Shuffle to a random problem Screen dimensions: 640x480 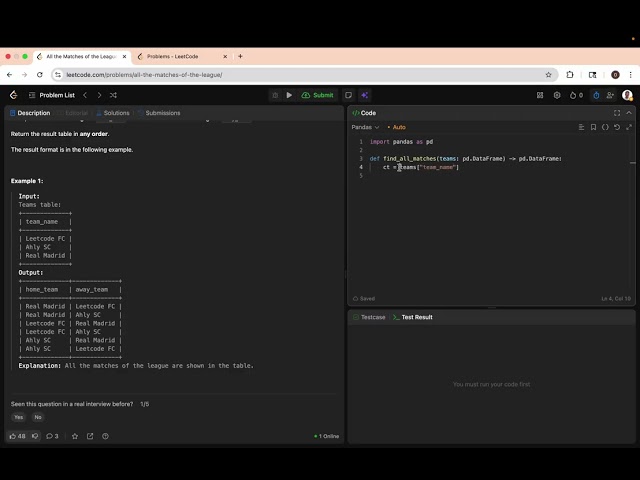(113, 95)
